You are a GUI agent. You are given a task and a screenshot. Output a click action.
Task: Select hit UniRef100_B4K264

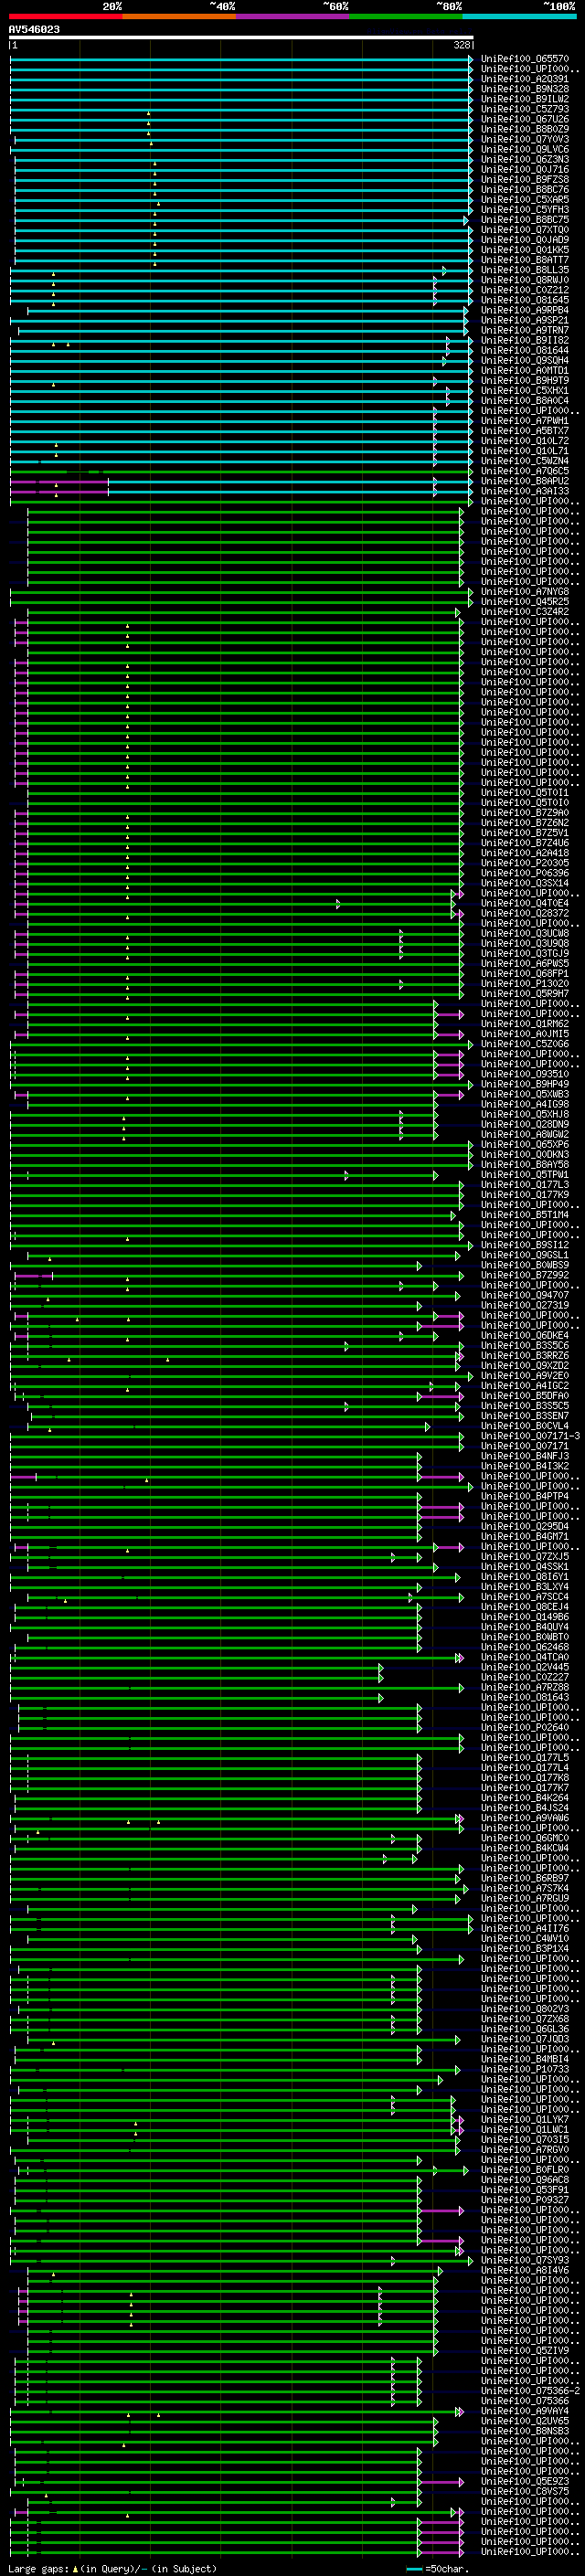coord(525,1798)
